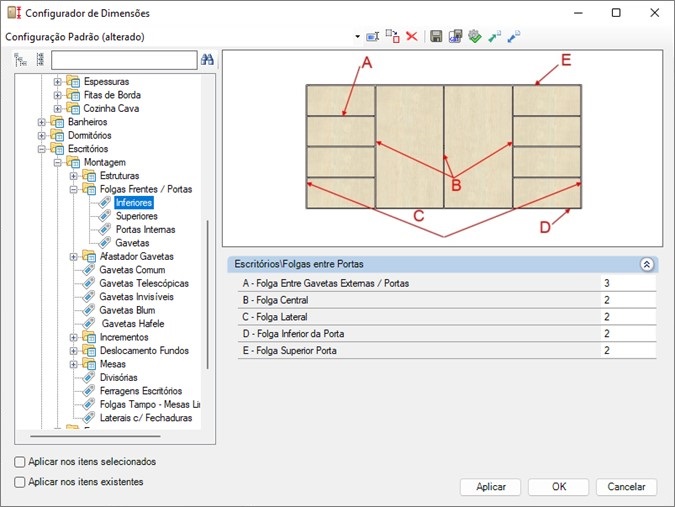
Task: Collapse the Folgas Frentes / Portas node
Action: 74,189
